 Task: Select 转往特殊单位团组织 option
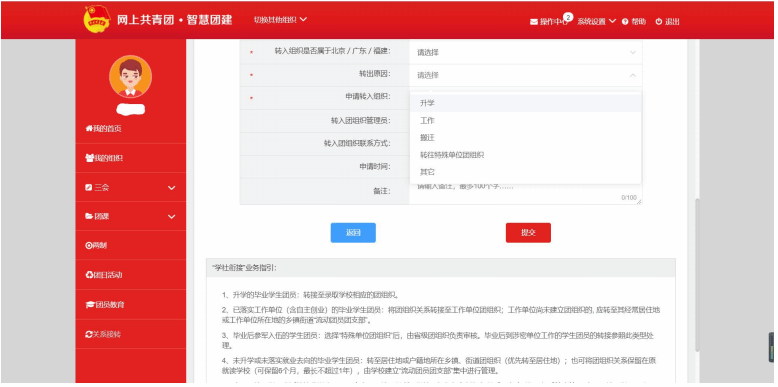[x=525, y=155]
